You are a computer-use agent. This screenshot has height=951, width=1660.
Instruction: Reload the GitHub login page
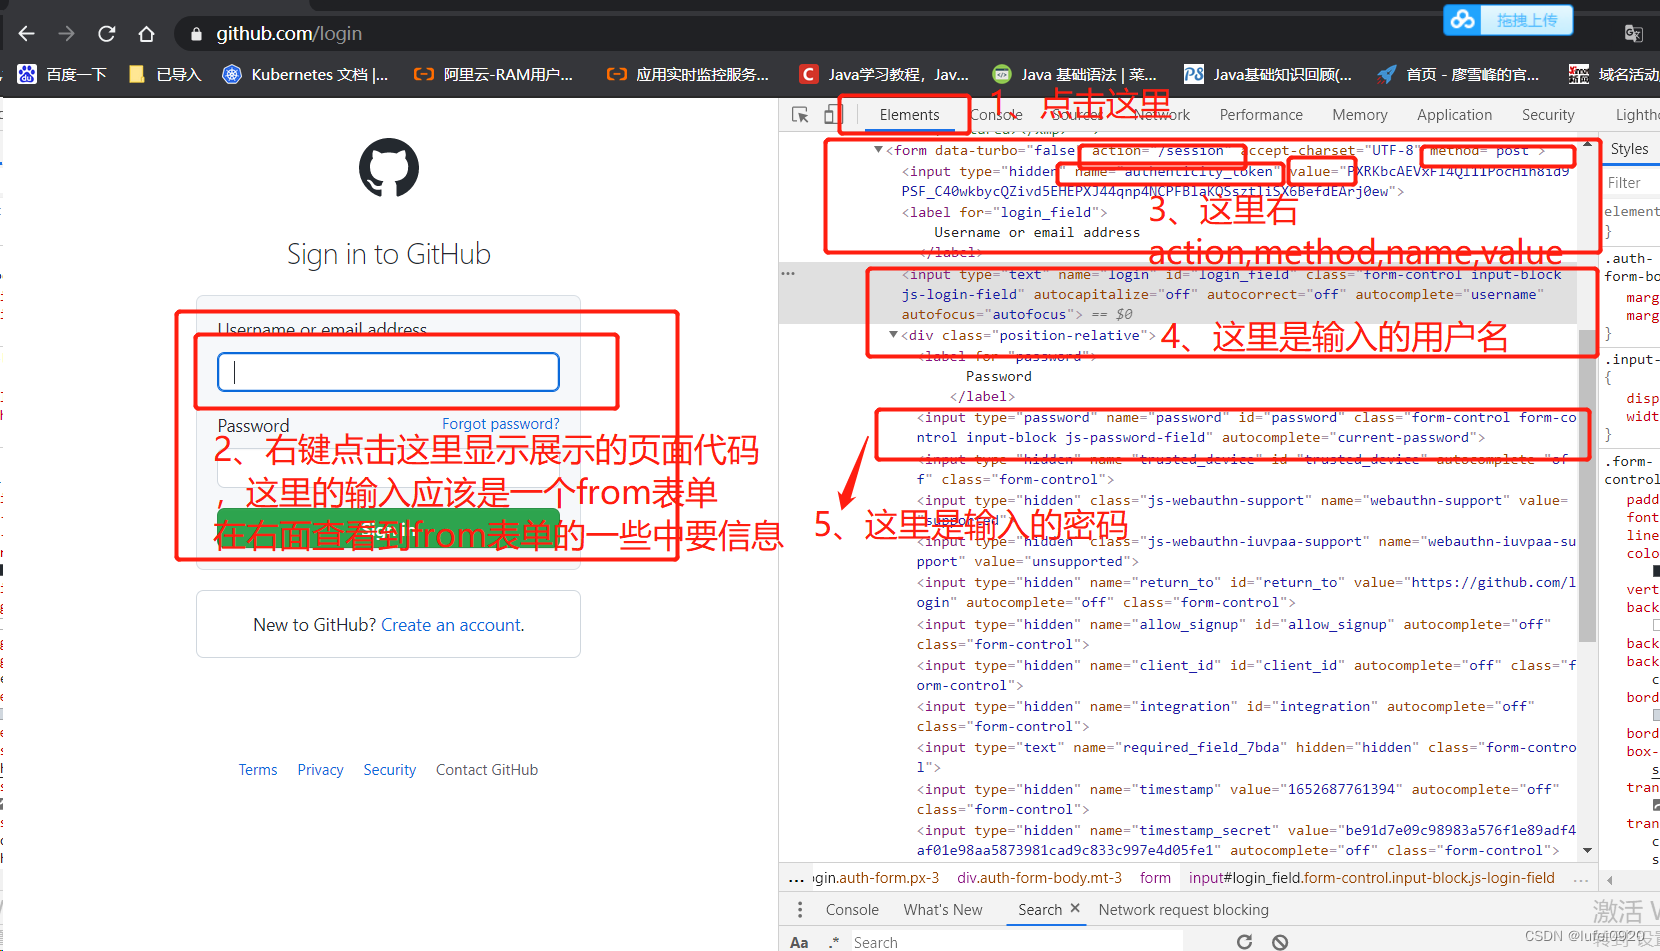click(106, 34)
